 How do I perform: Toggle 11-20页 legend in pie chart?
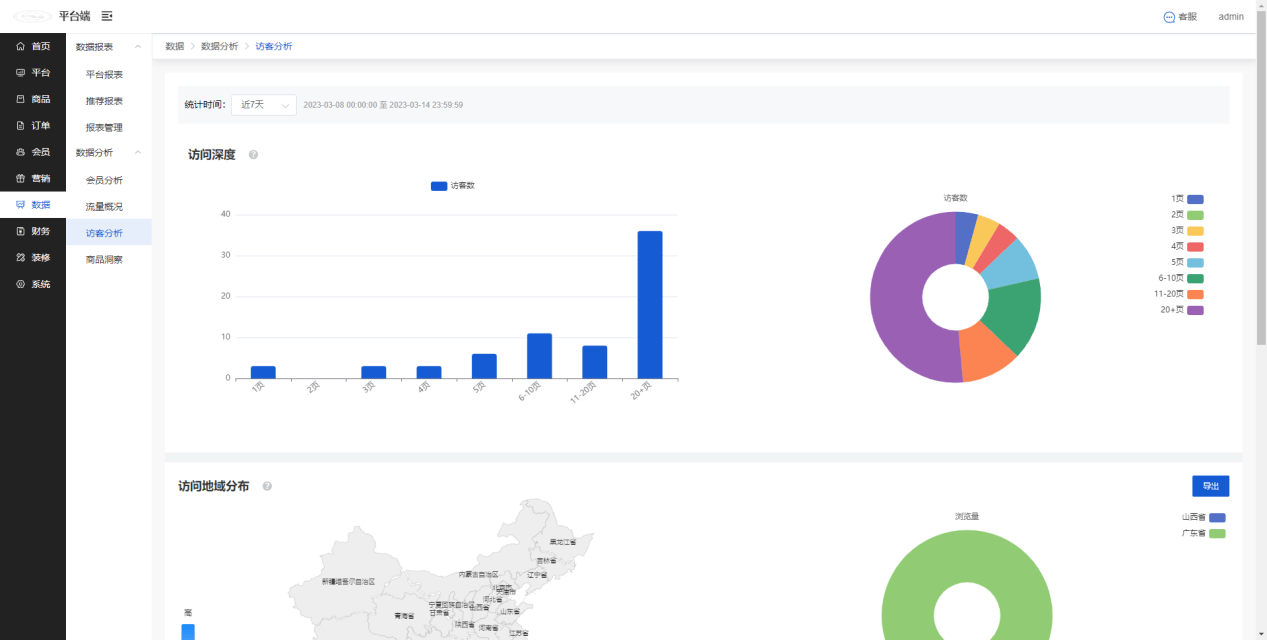1179,294
